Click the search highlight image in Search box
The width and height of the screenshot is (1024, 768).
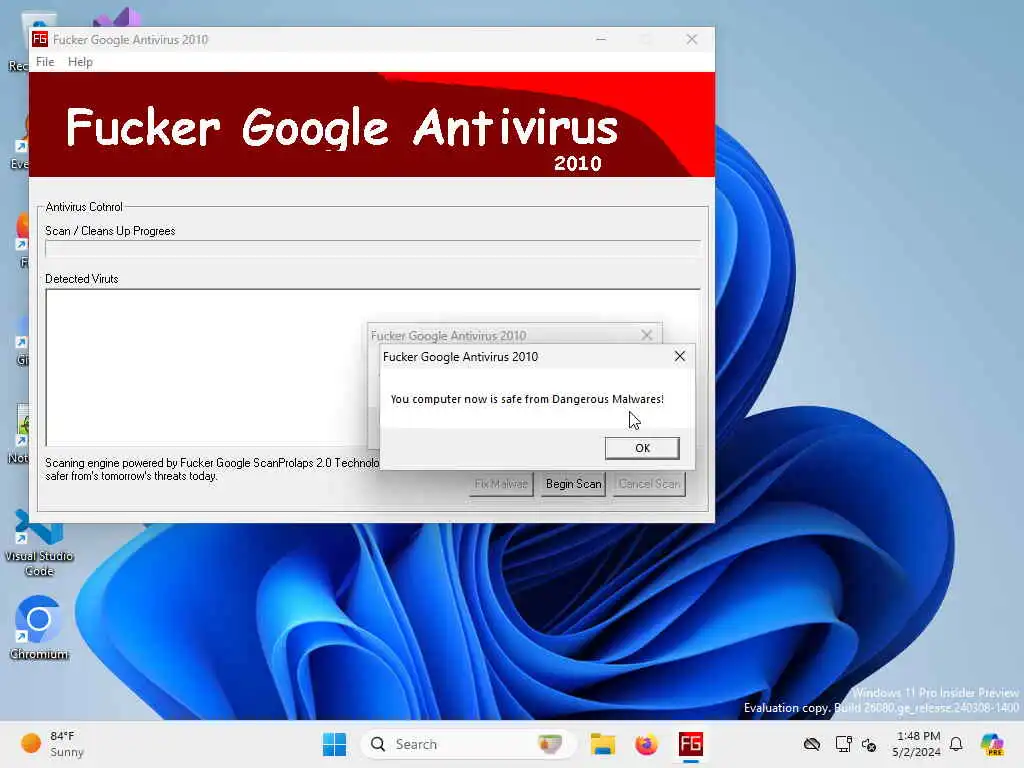(550, 744)
